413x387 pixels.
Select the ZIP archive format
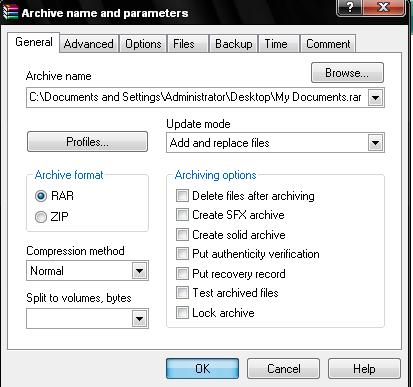52,217
